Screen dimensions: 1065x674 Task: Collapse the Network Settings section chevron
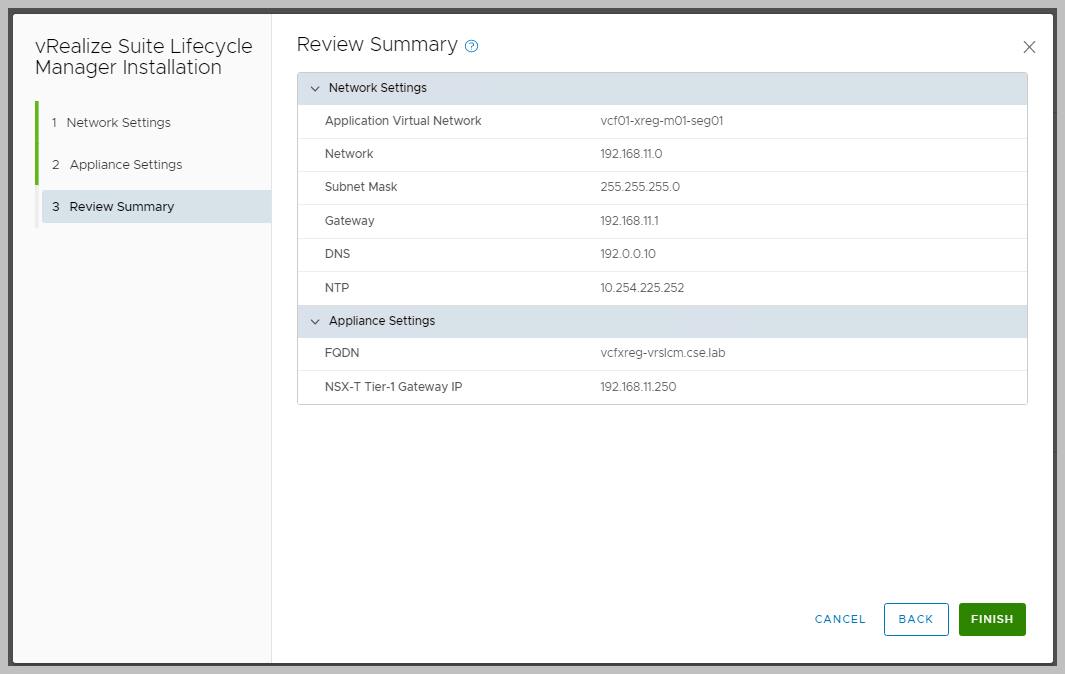pyautogui.click(x=315, y=89)
